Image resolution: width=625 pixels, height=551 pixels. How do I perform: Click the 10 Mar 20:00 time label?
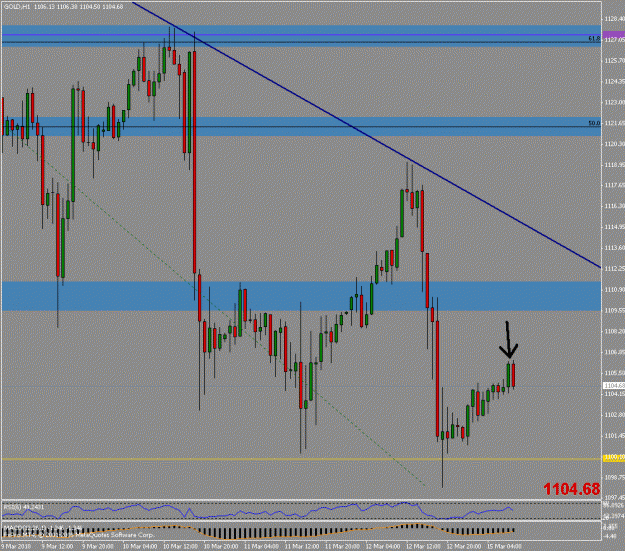[220, 546]
